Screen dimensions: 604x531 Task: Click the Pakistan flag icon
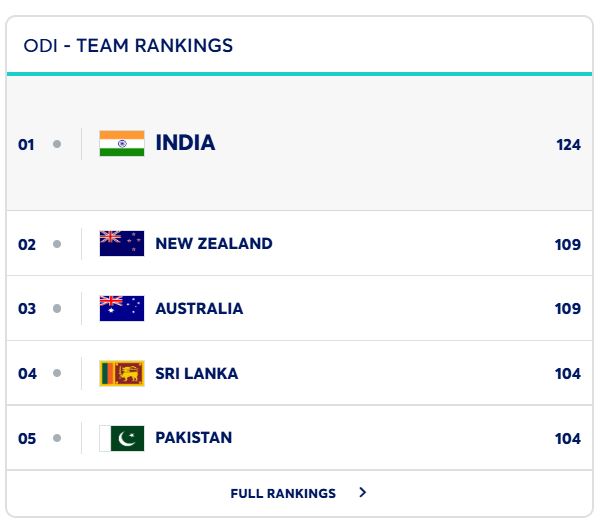tap(122, 438)
